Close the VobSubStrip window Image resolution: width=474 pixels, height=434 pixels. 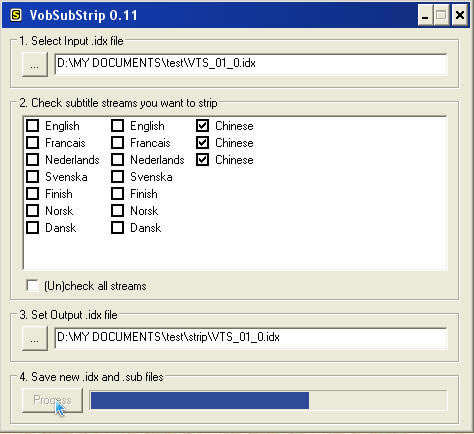tap(460, 15)
